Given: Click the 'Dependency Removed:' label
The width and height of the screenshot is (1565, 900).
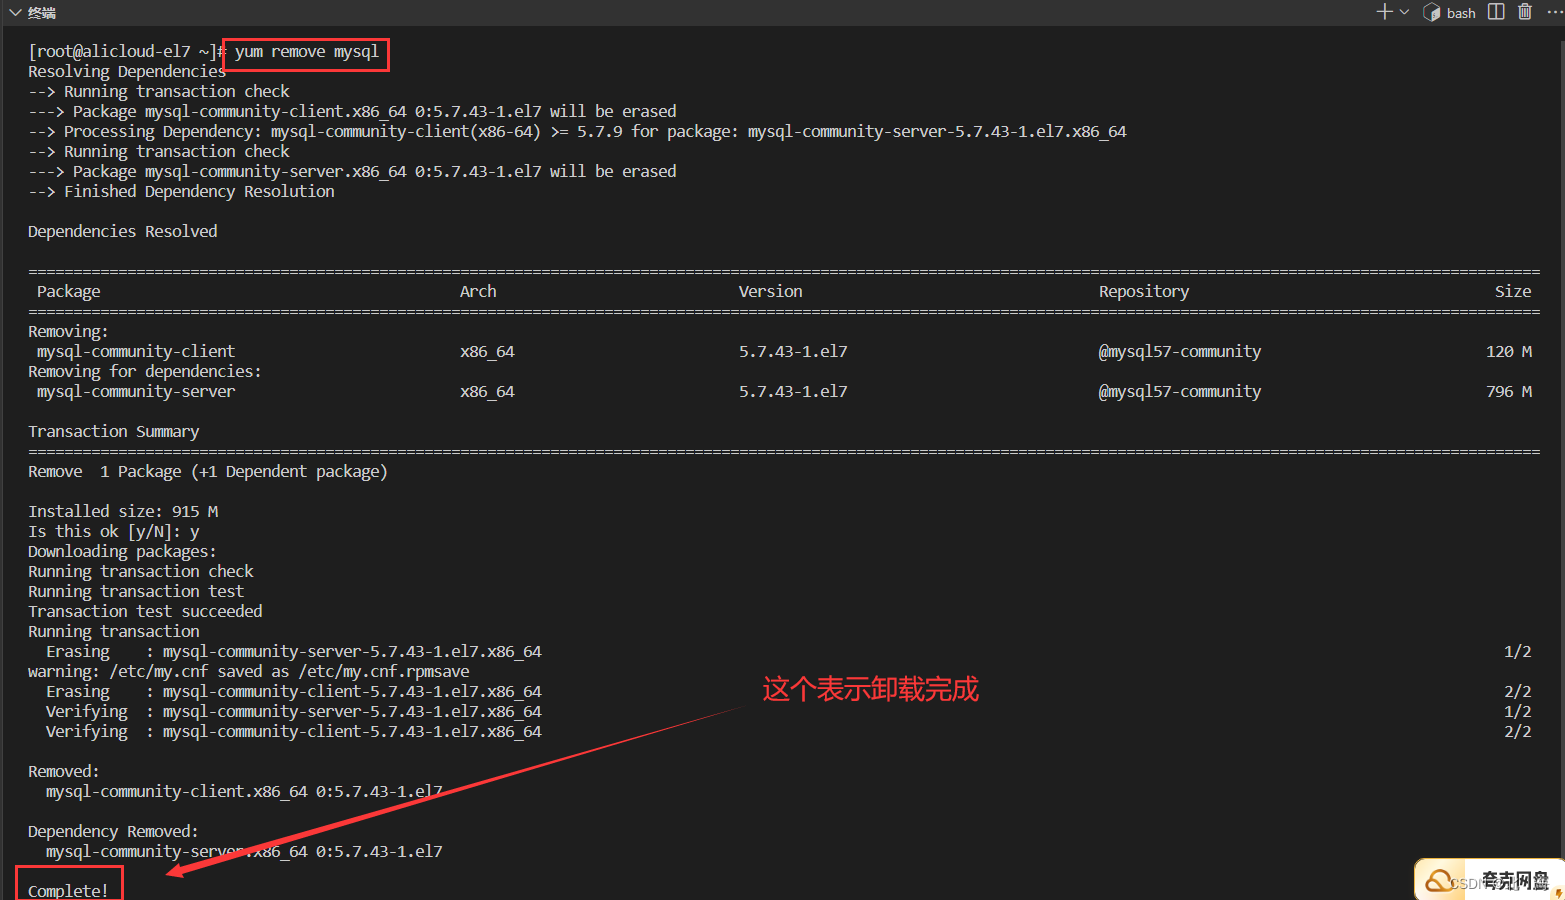Looking at the screenshot, I should tap(113, 832).
